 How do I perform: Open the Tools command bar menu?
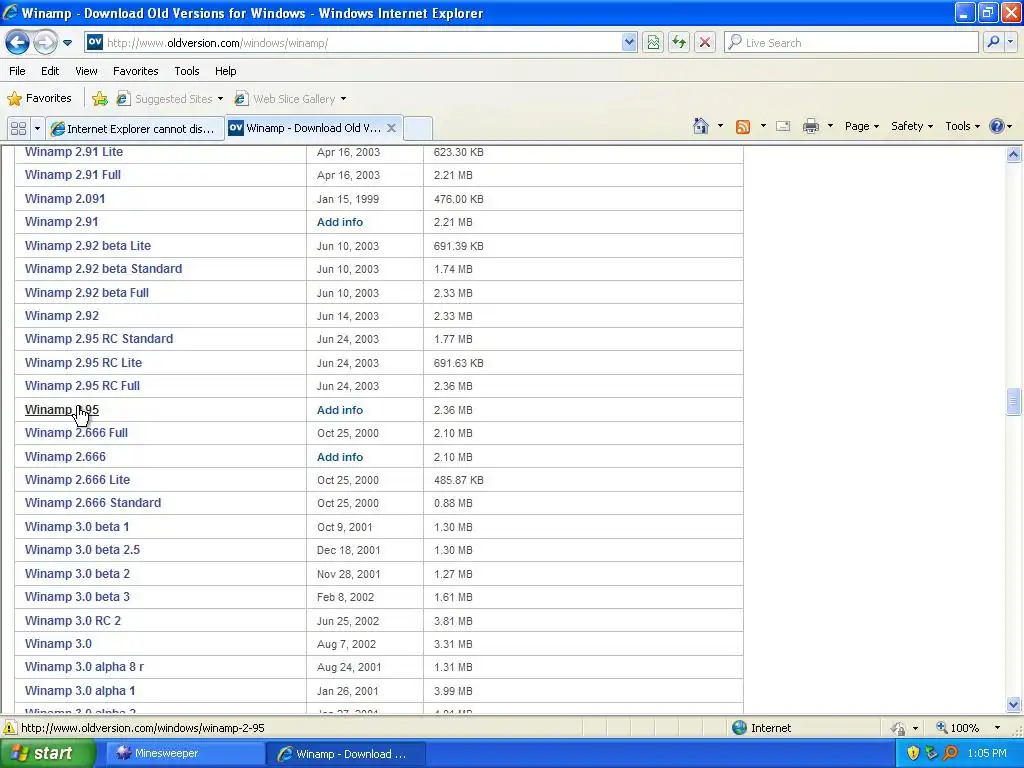962,126
